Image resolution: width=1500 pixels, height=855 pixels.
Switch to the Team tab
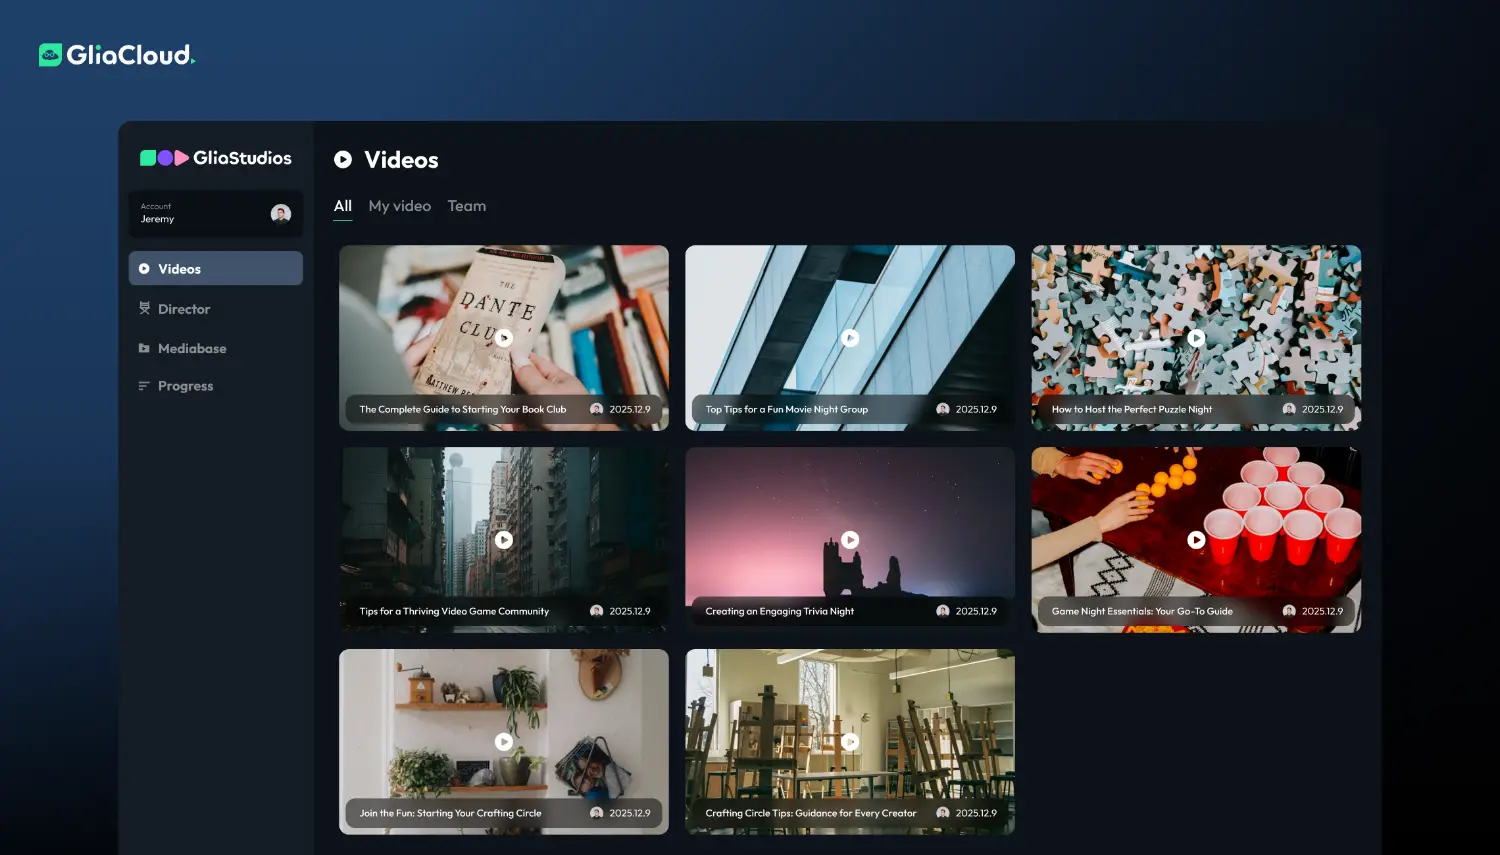click(x=466, y=206)
